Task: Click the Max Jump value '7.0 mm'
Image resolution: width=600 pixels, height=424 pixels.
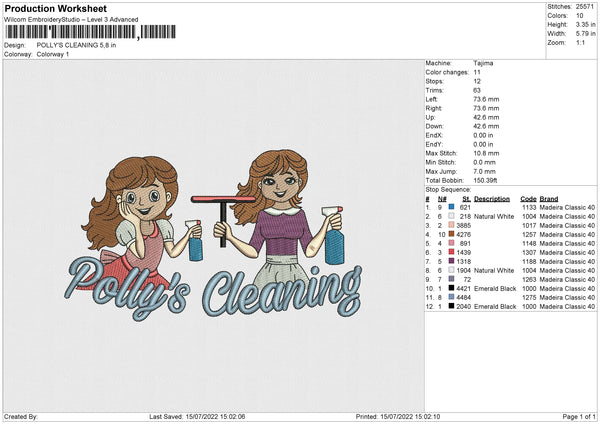Action: [x=485, y=171]
